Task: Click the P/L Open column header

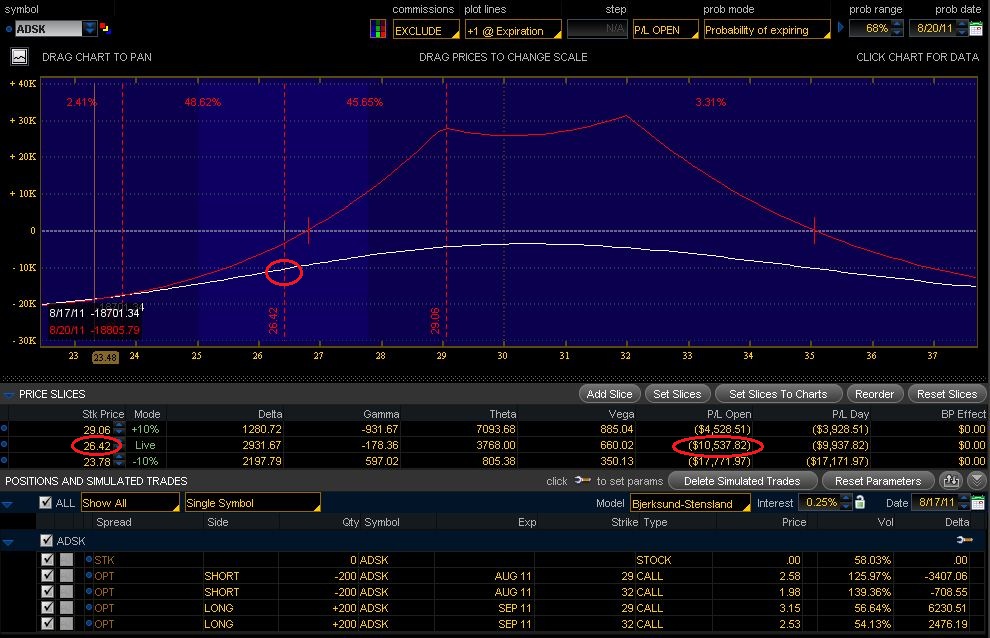Action: point(729,414)
